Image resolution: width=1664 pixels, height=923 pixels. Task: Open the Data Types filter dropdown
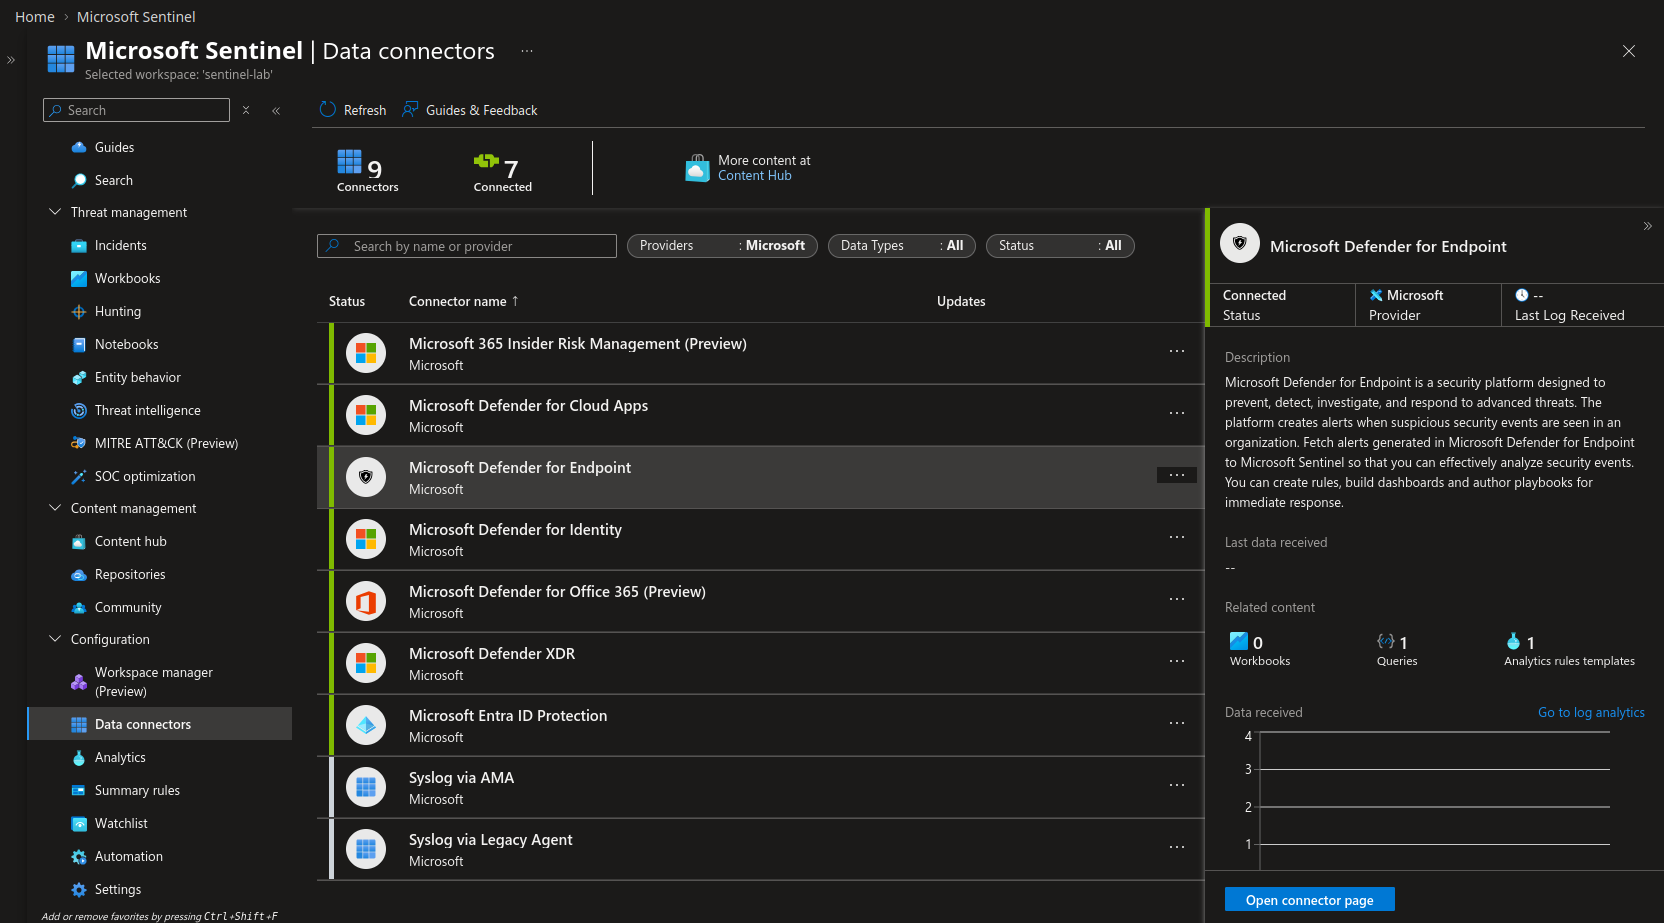[901, 246]
